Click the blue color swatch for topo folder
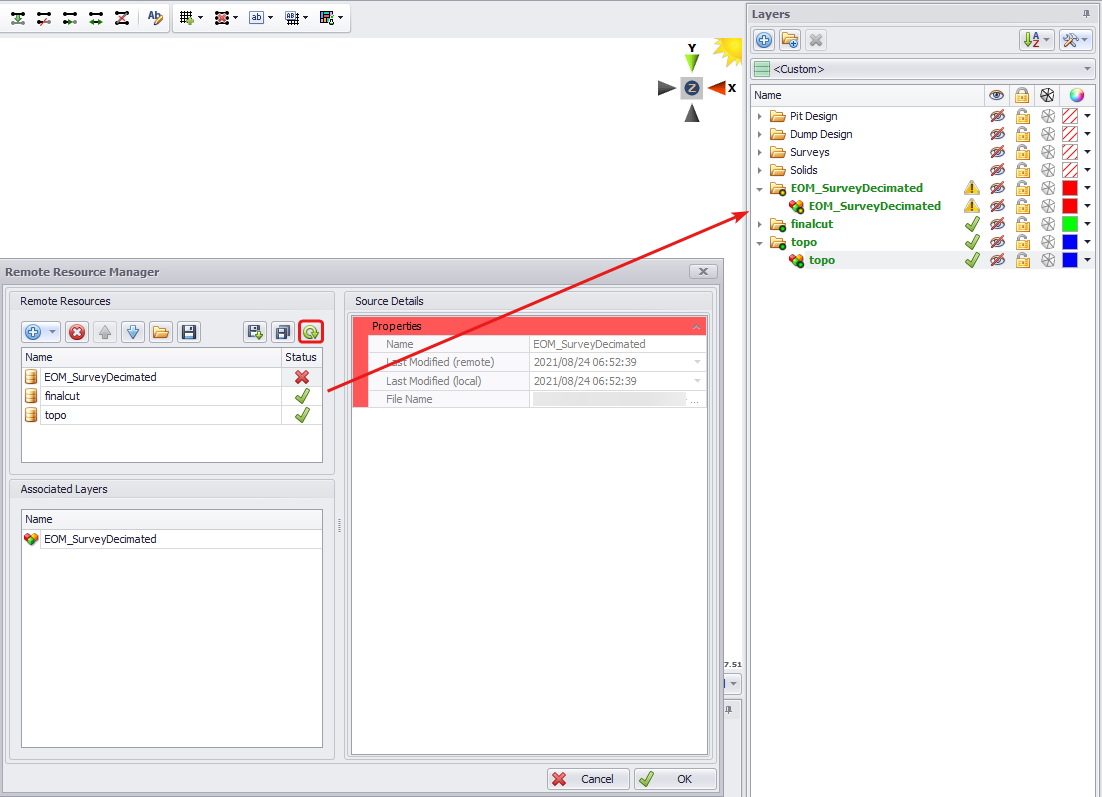This screenshot has width=1102, height=797. point(1070,242)
